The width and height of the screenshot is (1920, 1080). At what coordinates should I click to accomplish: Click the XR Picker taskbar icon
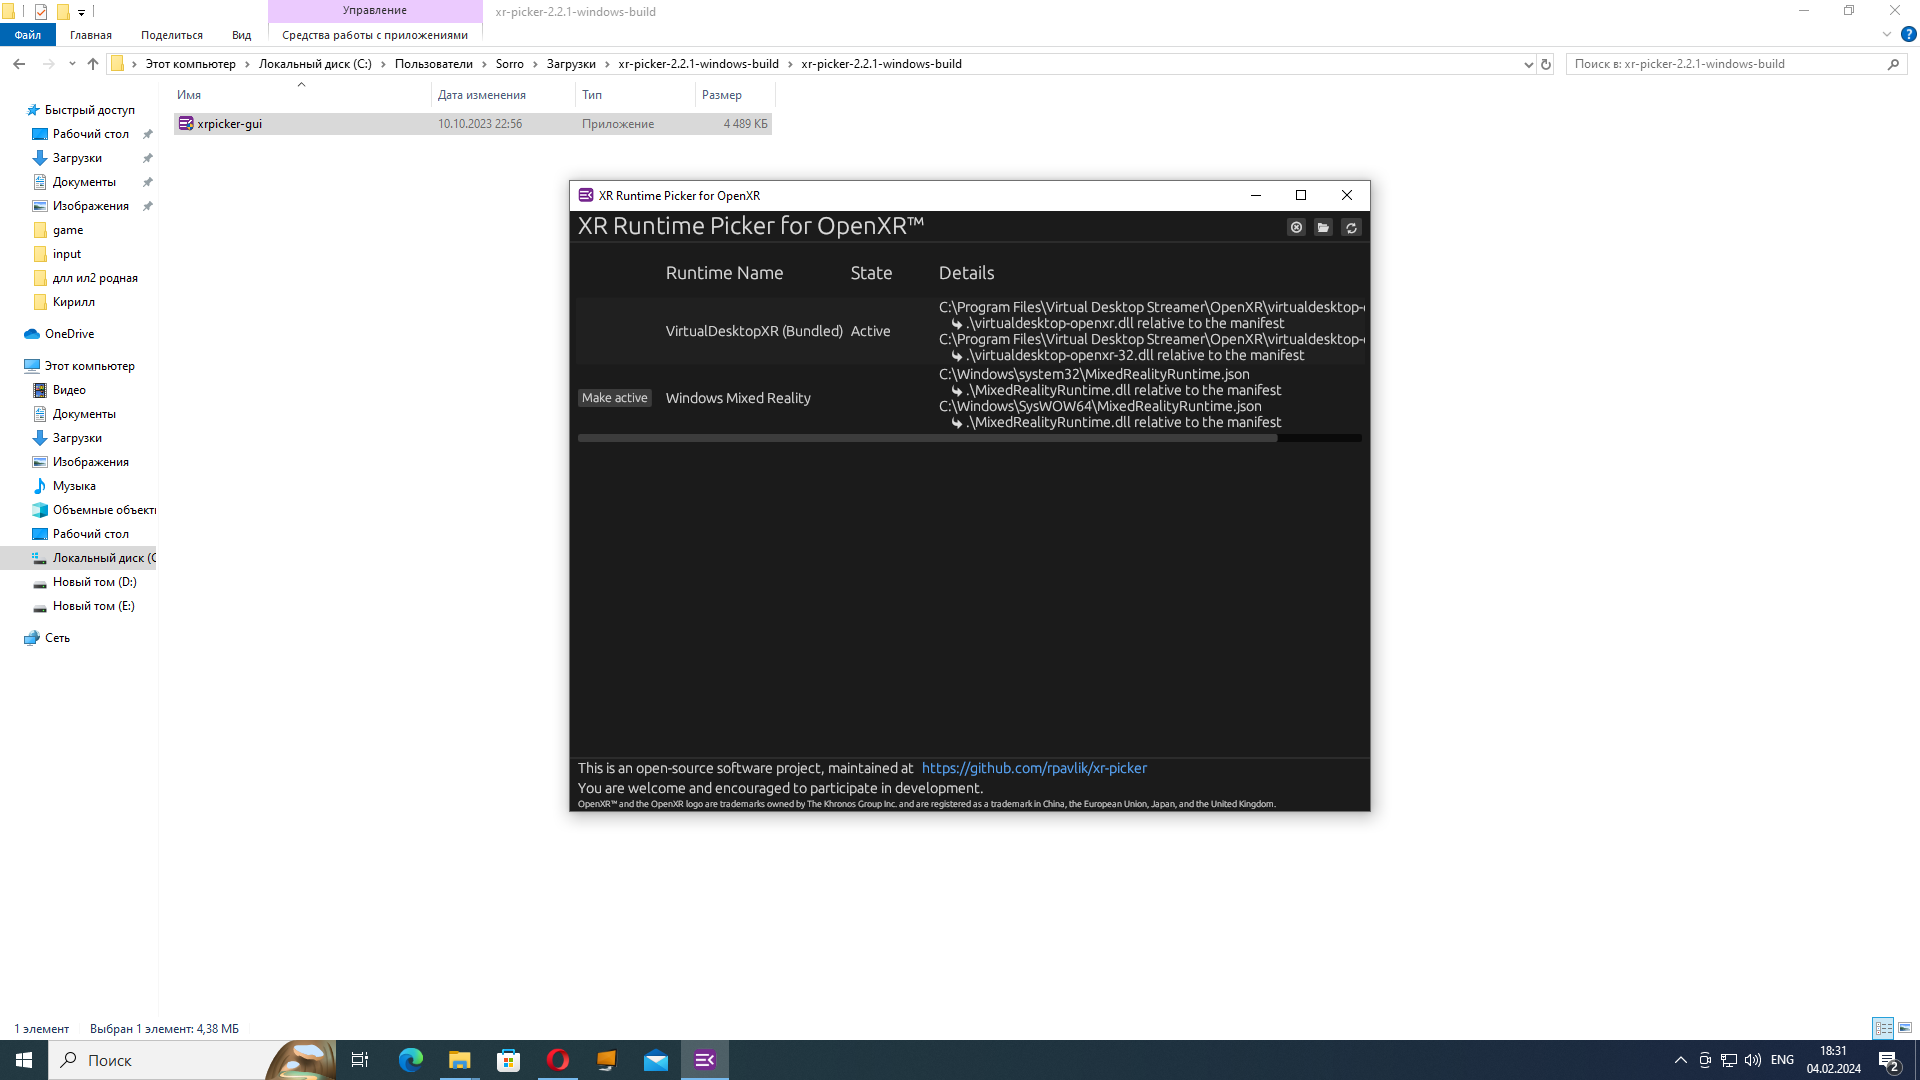click(x=705, y=1060)
